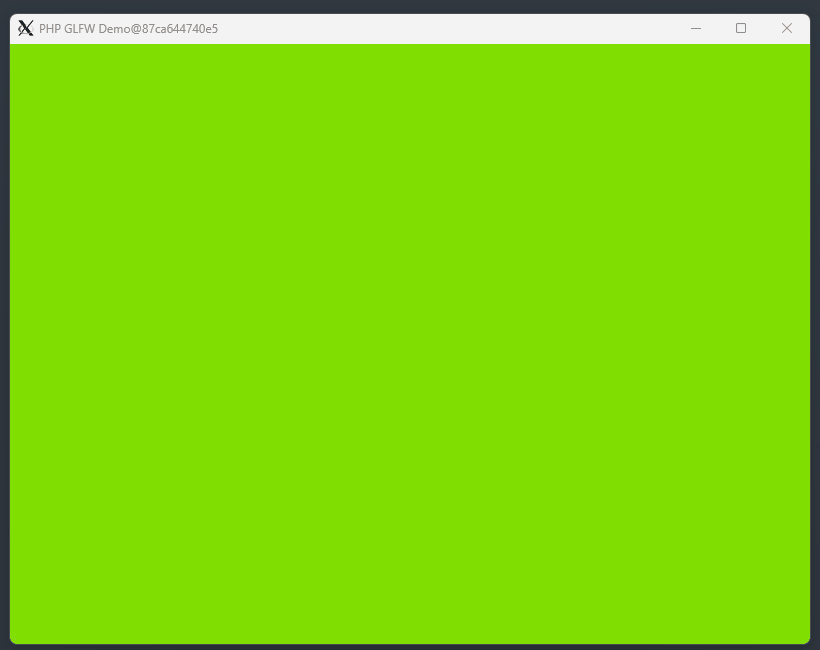Click the green canvas's bottom-left corner

point(14,639)
